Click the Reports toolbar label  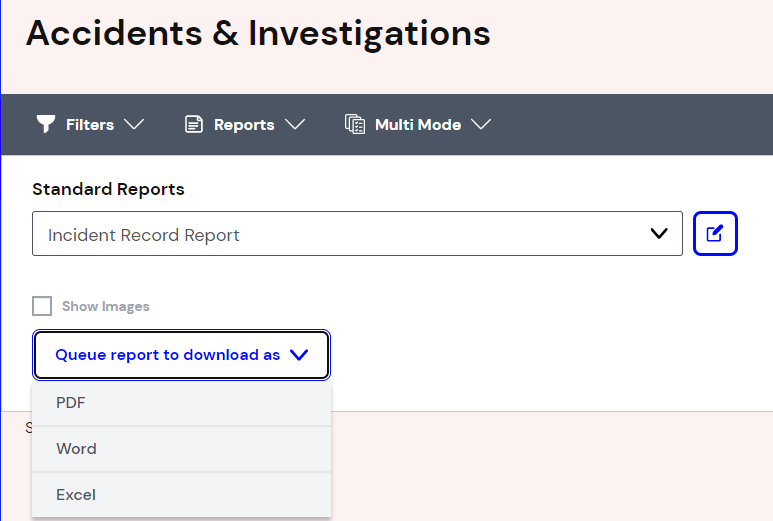pyautogui.click(x=244, y=125)
